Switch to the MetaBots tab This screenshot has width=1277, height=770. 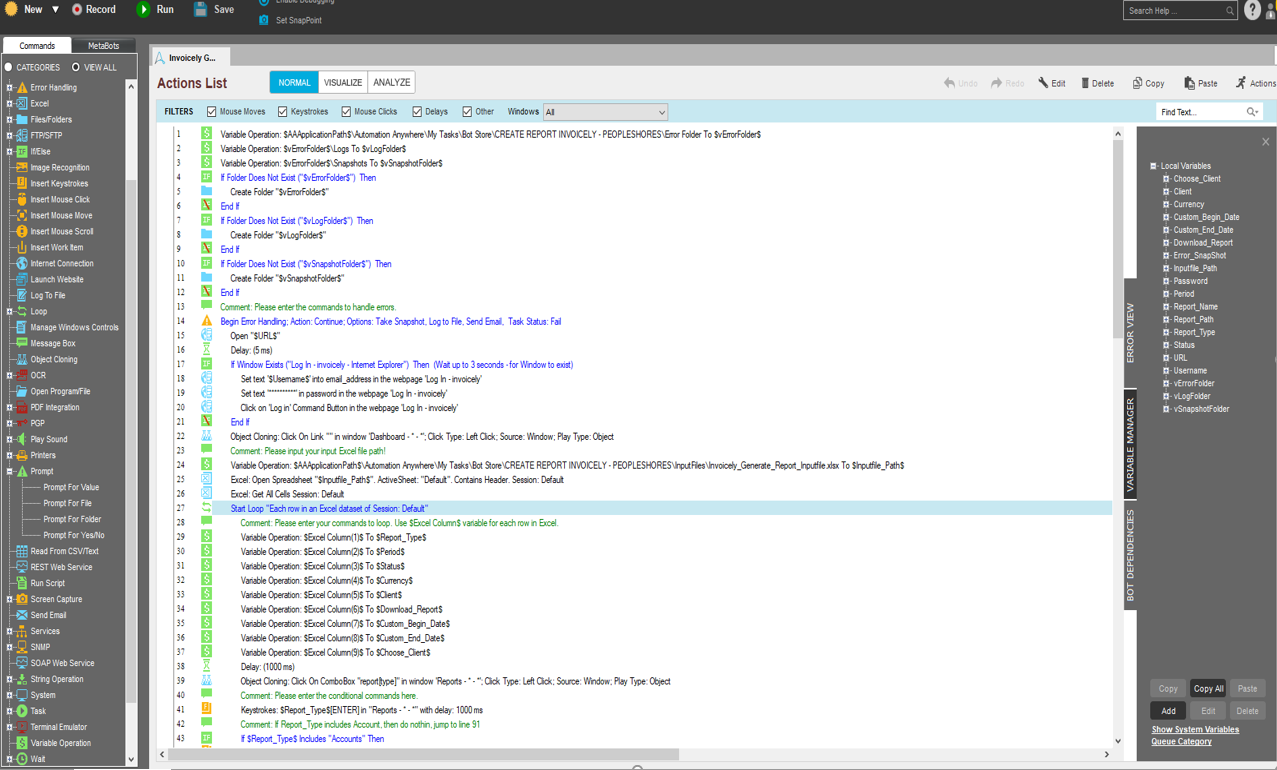(103, 46)
